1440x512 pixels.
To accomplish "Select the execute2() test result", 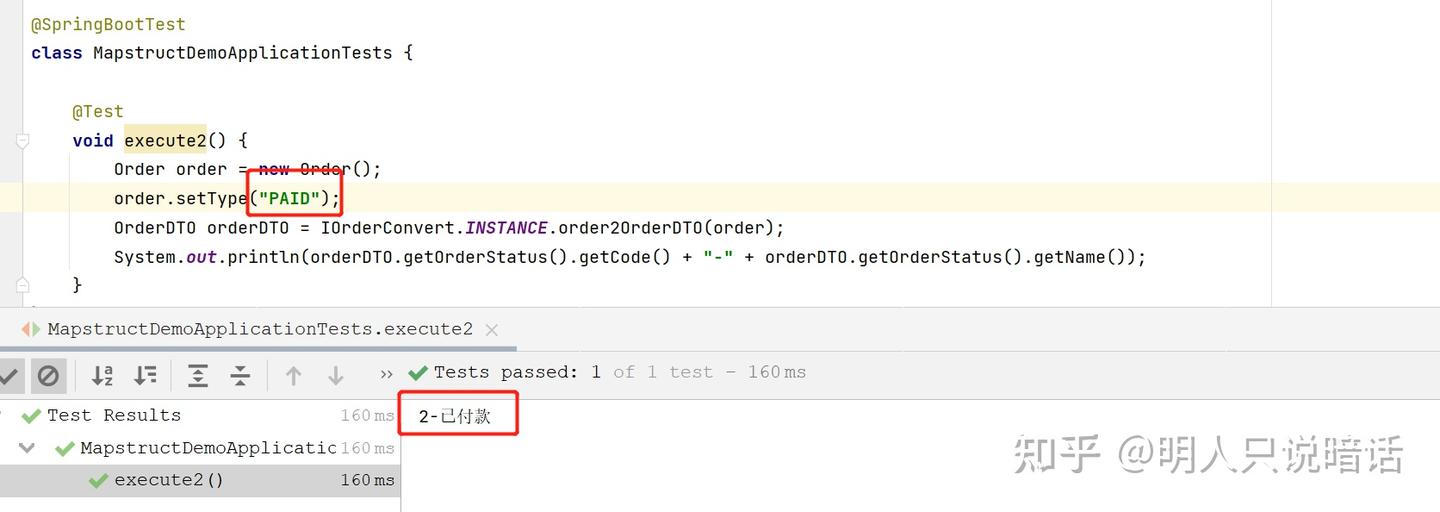I will point(168,480).
